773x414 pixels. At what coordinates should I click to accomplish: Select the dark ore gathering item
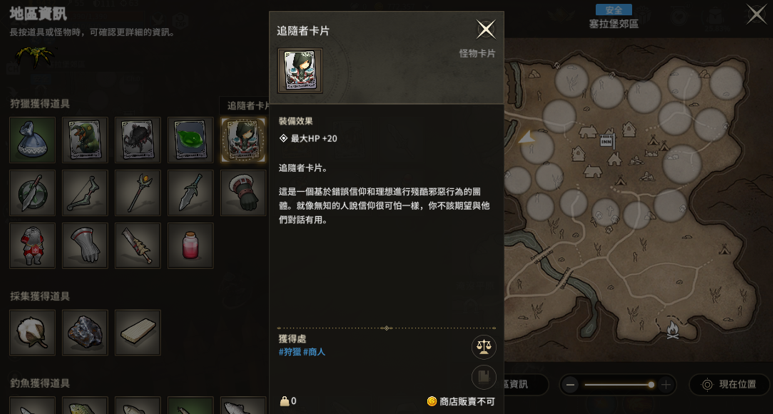point(85,333)
